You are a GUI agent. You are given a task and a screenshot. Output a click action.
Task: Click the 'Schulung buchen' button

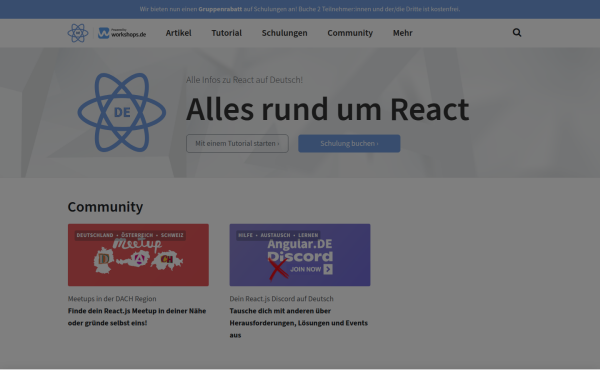[349, 143]
